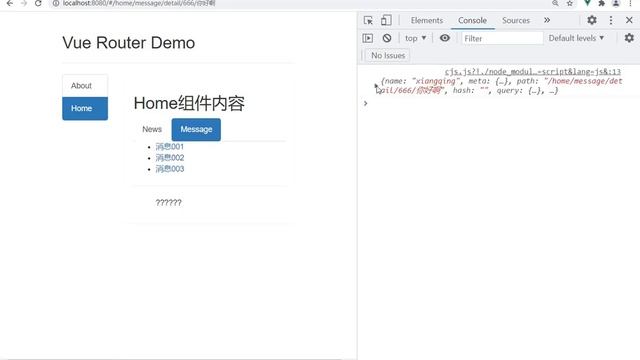Bookmark this page with the star icon
The image size is (640, 360).
pyautogui.click(x=570, y=3)
